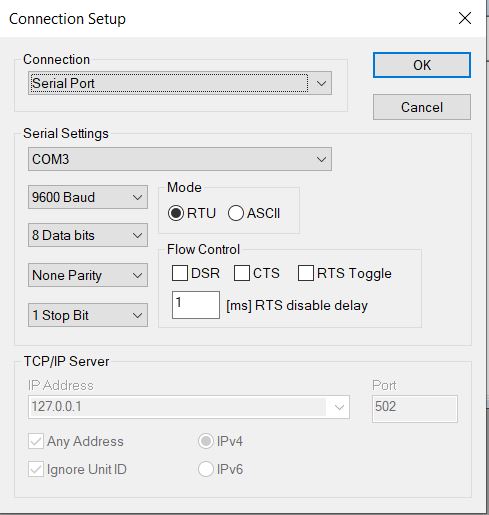
Task: Open the 1 Stop Bit dropdown
Action: coord(88,315)
